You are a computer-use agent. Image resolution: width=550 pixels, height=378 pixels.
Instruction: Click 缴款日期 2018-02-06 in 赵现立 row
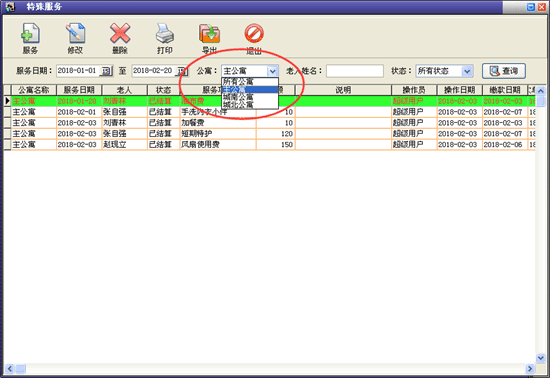505,144
